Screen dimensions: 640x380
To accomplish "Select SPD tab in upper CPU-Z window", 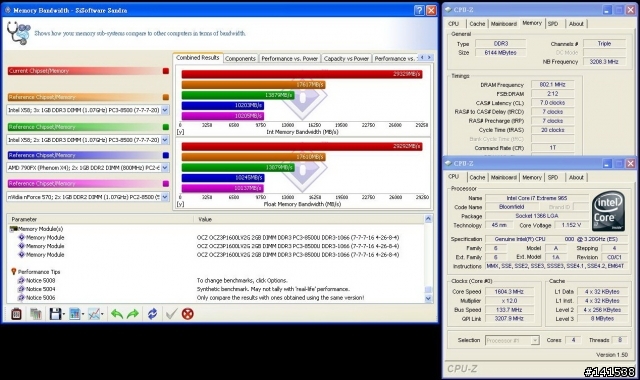I will point(553,24).
